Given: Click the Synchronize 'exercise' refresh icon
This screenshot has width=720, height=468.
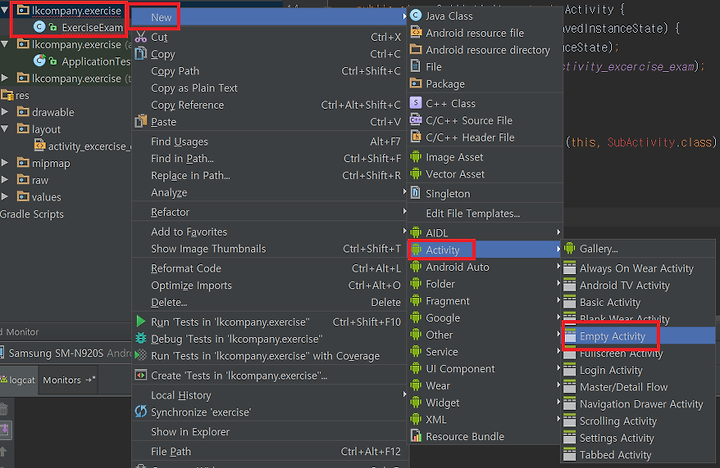Looking at the screenshot, I should pos(141,412).
